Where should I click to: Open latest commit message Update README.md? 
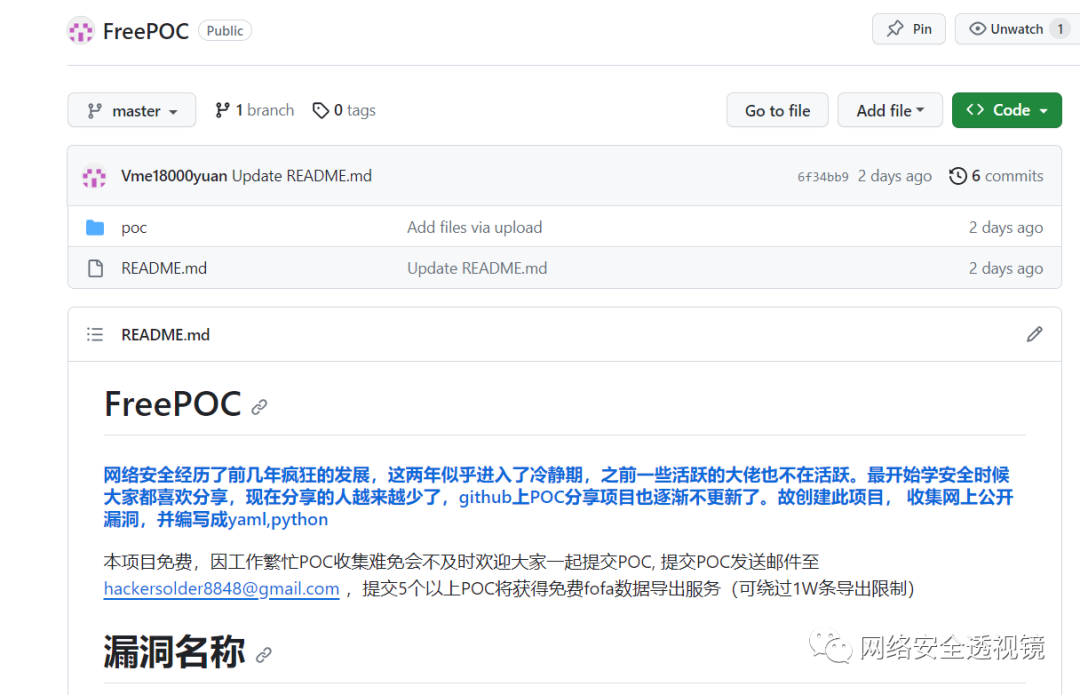pyautogui.click(x=302, y=176)
